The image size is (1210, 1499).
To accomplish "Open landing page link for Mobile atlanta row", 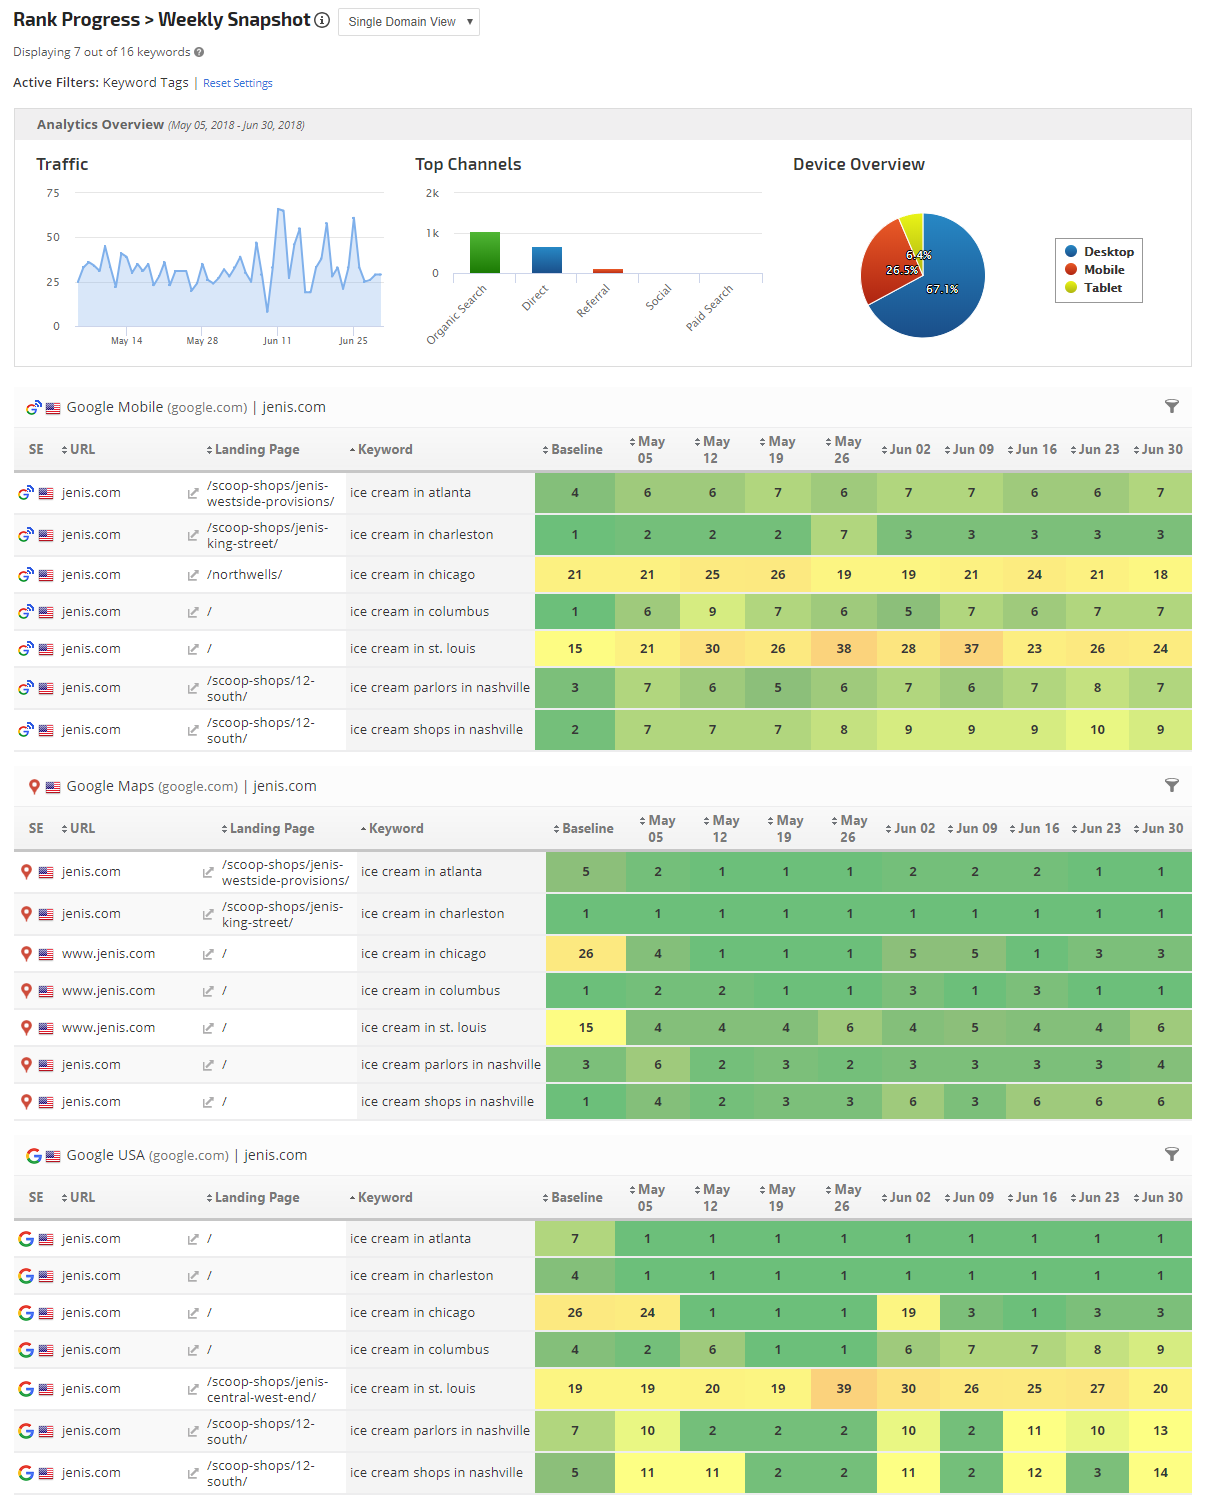I will click(193, 493).
